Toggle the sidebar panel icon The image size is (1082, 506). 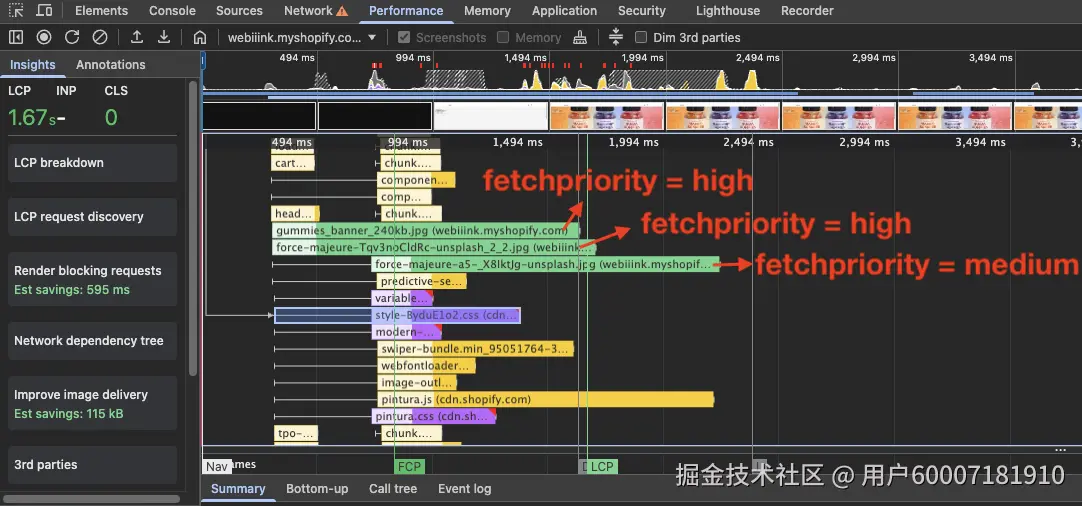pos(16,37)
